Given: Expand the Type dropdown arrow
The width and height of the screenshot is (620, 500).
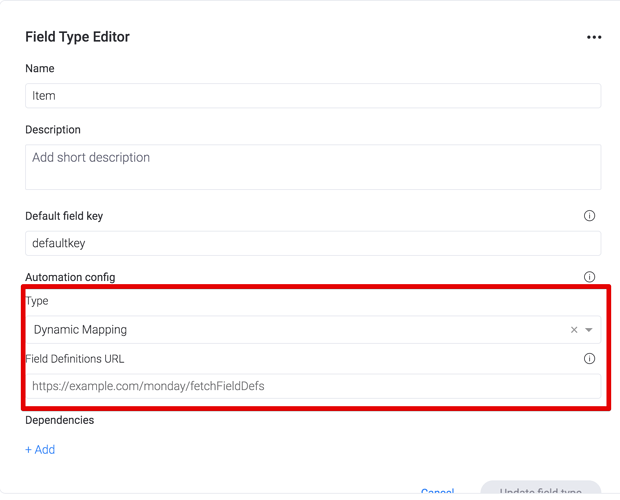Looking at the screenshot, I should (x=589, y=330).
